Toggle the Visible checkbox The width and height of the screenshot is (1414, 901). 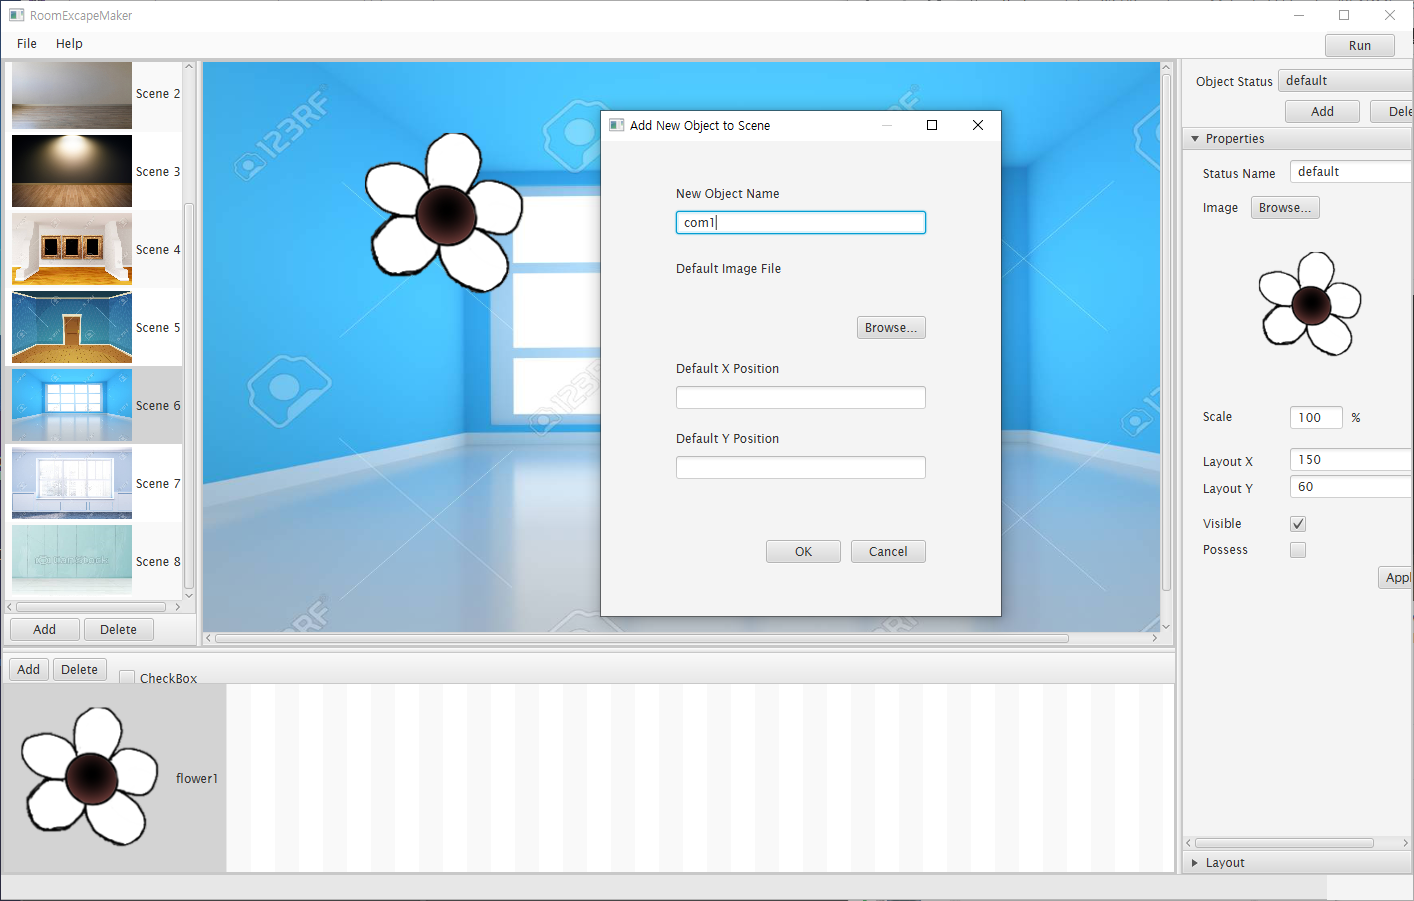coord(1298,524)
